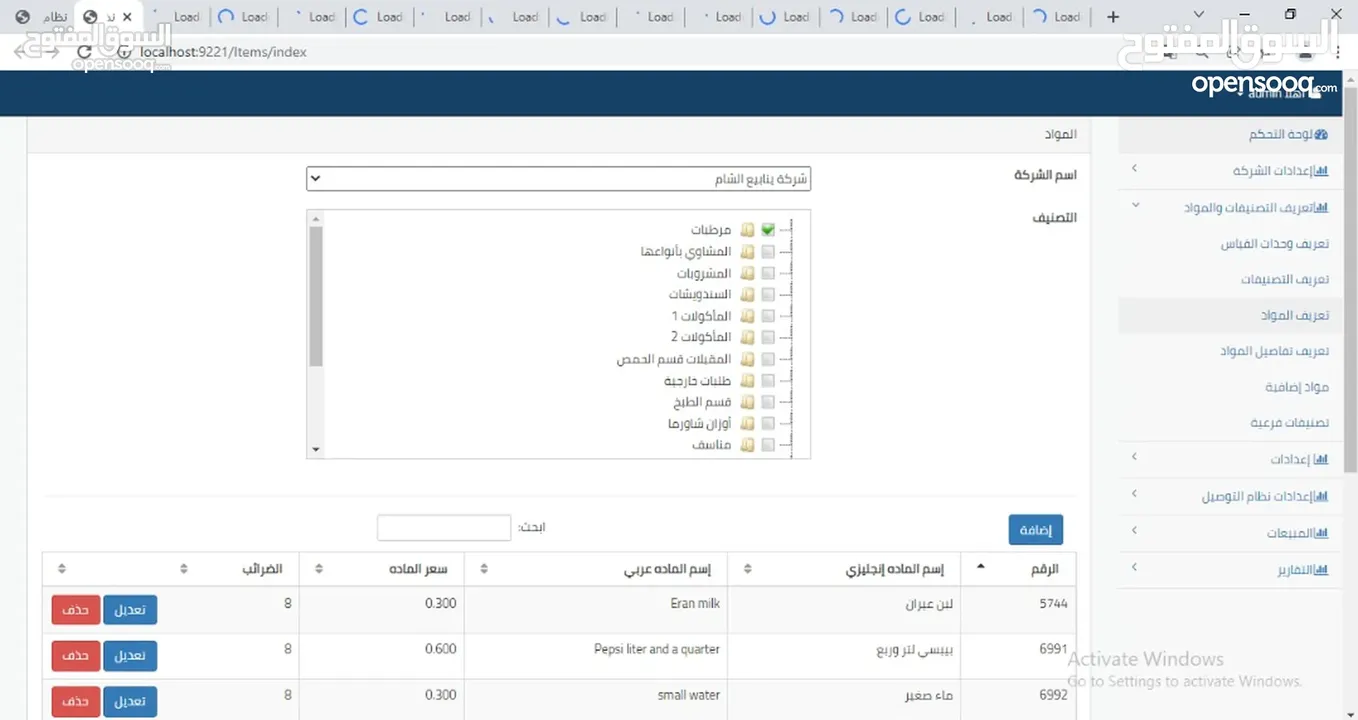The width and height of the screenshot is (1358, 720).
Task: Open the admin user menu
Action: (1280, 92)
